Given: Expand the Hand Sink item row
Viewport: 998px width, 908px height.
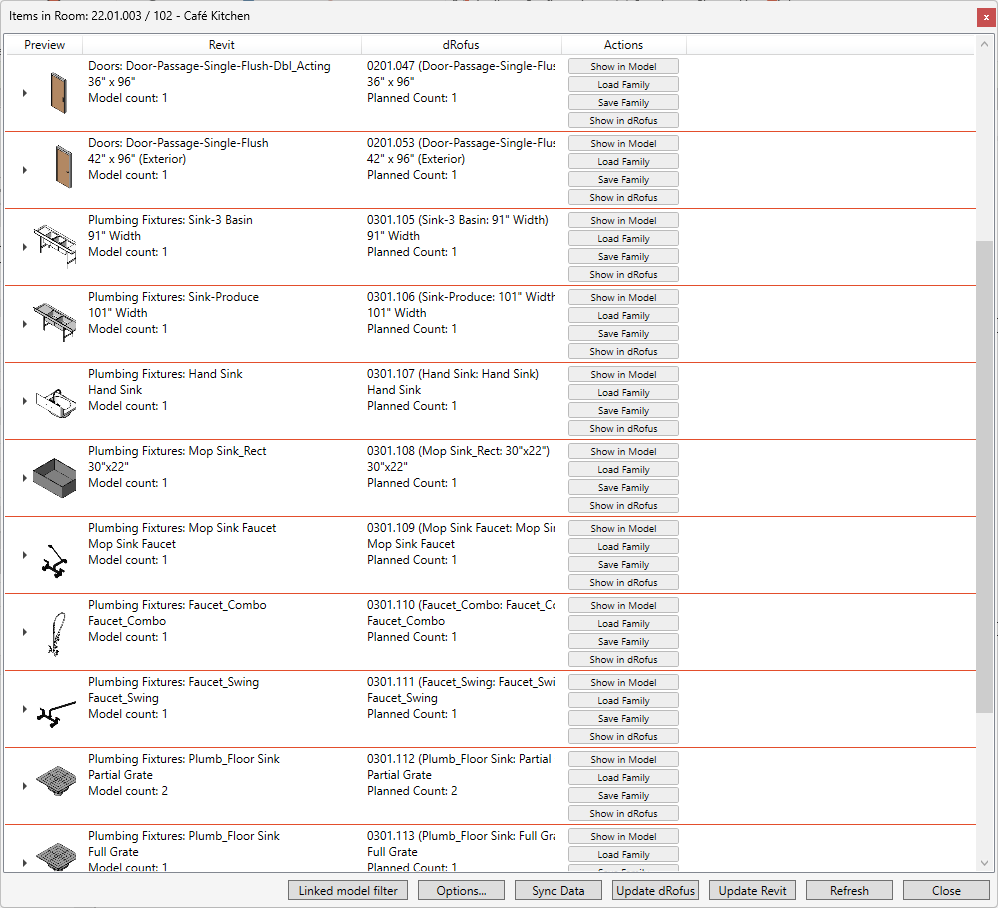Looking at the screenshot, I should coord(25,401).
